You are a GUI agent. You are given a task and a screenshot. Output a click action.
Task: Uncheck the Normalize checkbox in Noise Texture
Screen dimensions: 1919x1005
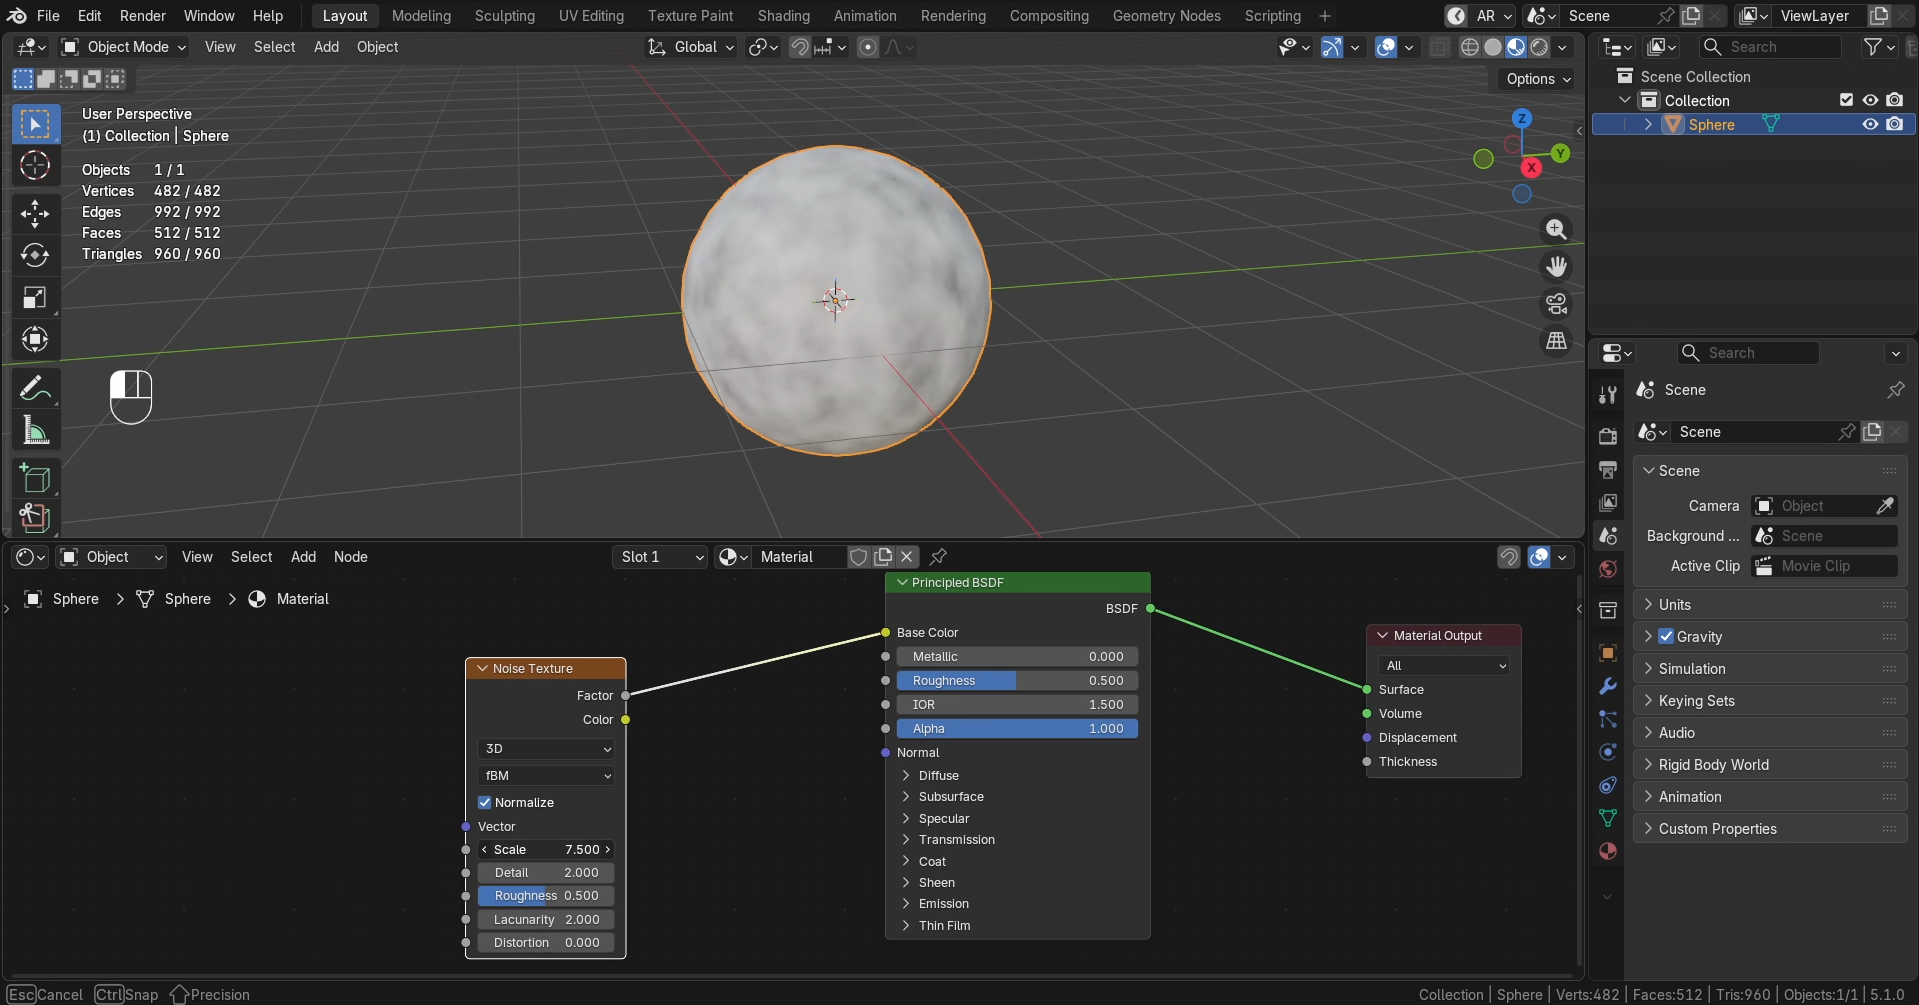click(x=485, y=803)
